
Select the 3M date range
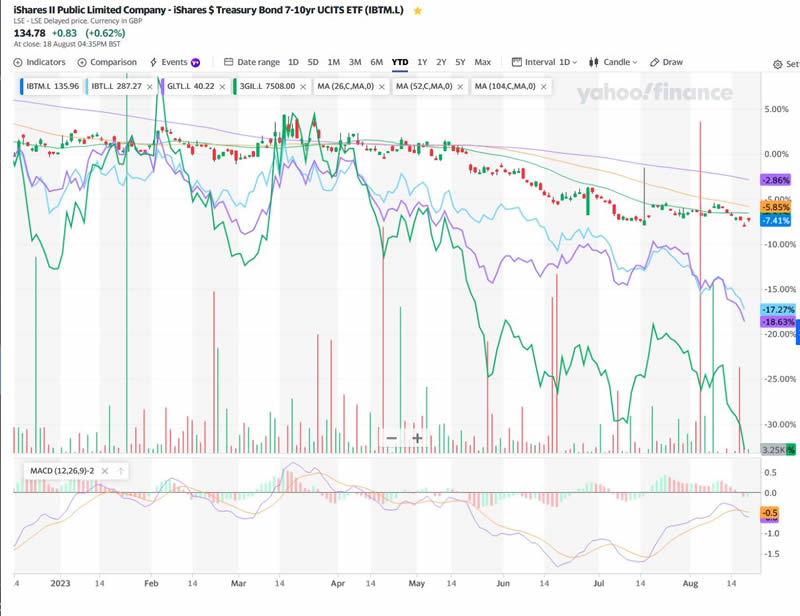[x=355, y=62]
